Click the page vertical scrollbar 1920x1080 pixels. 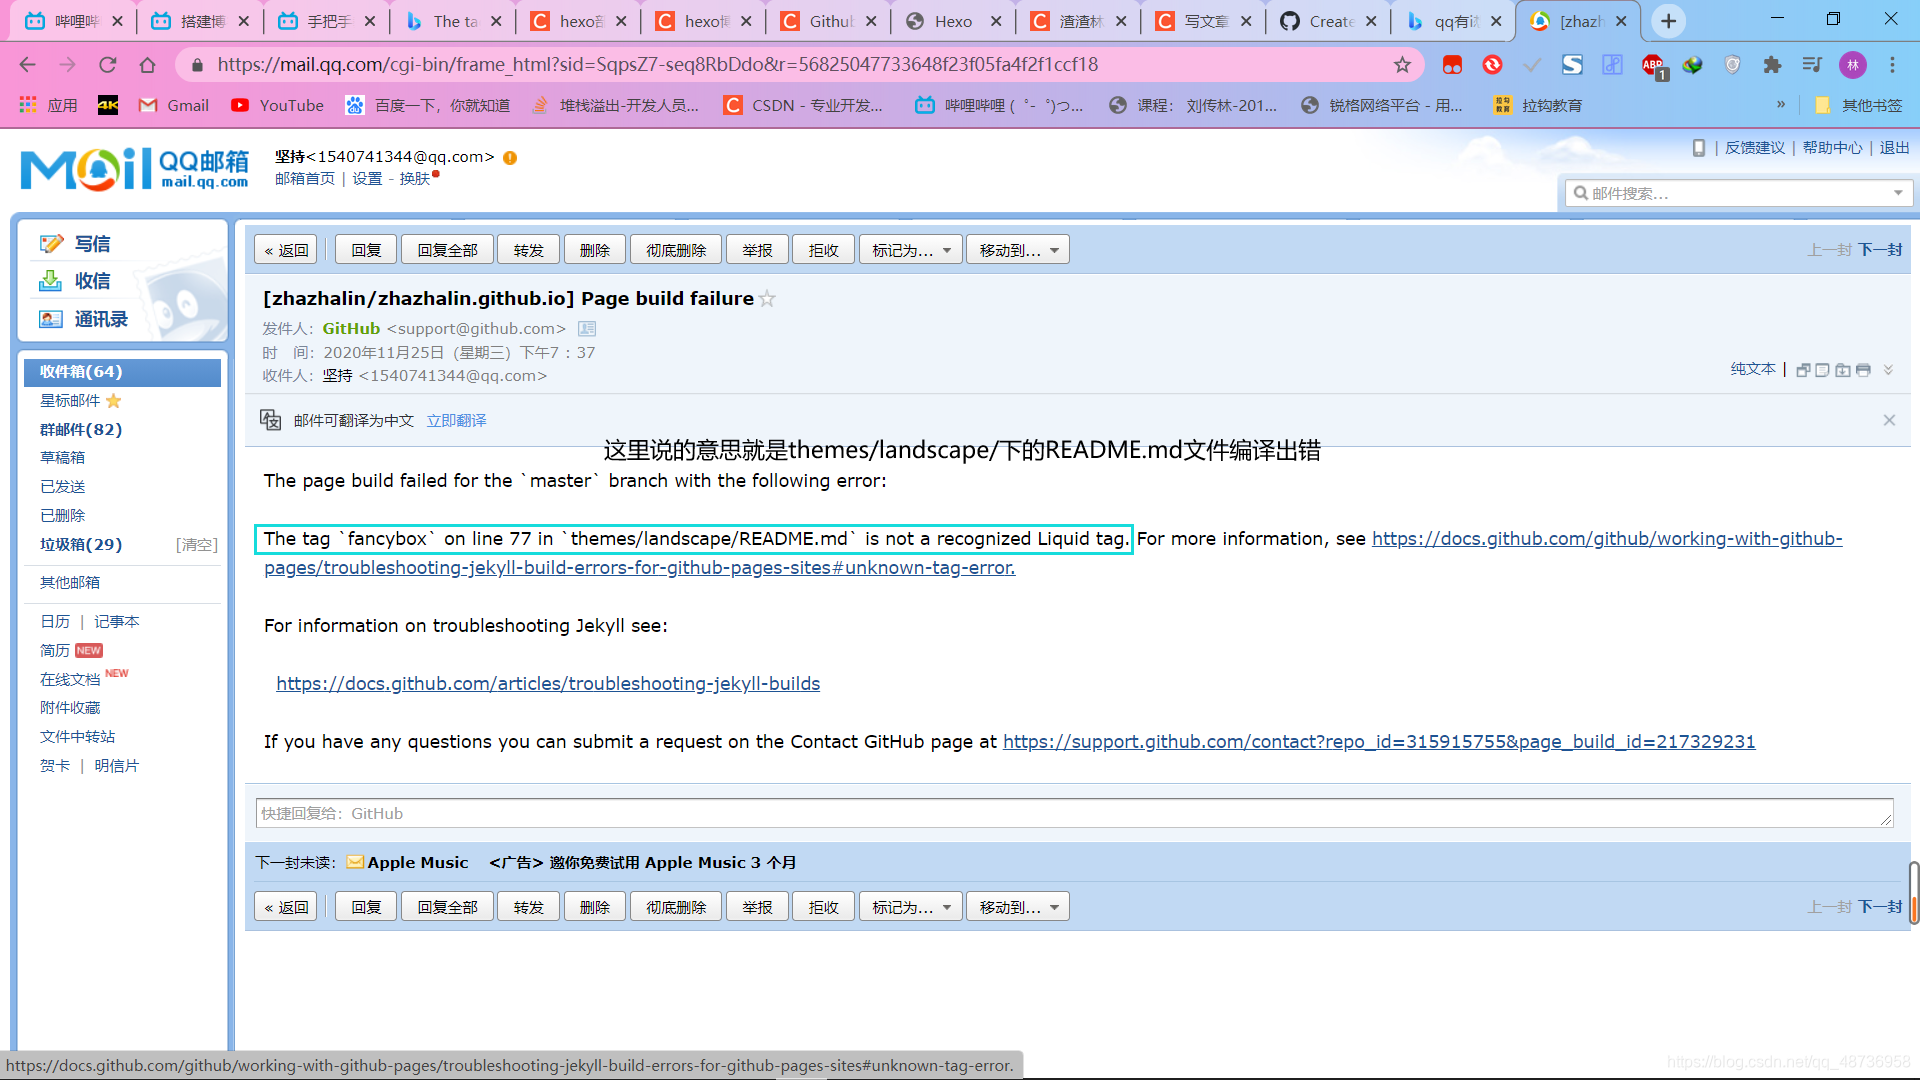coord(1914,893)
